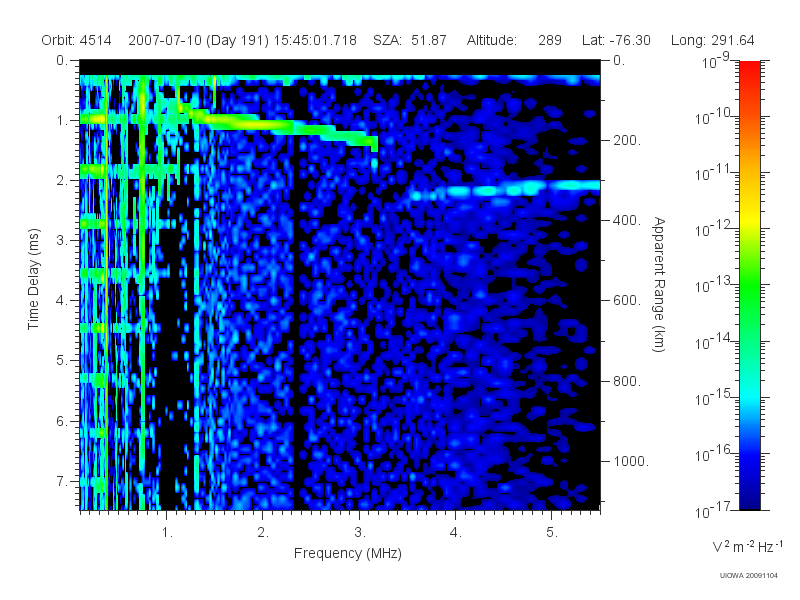
Task: Click the 'V² m⁻² Hz⁻¹' units label
Action: pos(747,546)
